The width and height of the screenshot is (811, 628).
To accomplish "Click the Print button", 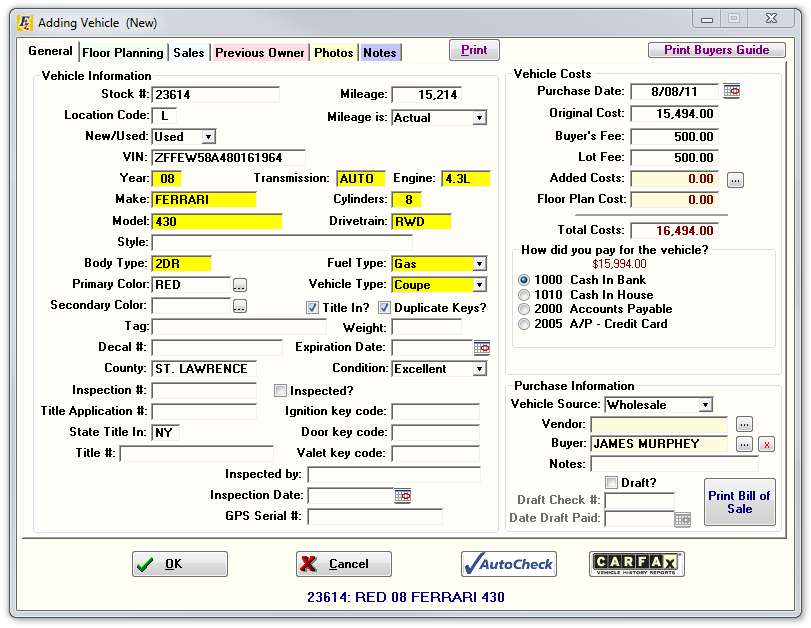I will [x=474, y=50].
